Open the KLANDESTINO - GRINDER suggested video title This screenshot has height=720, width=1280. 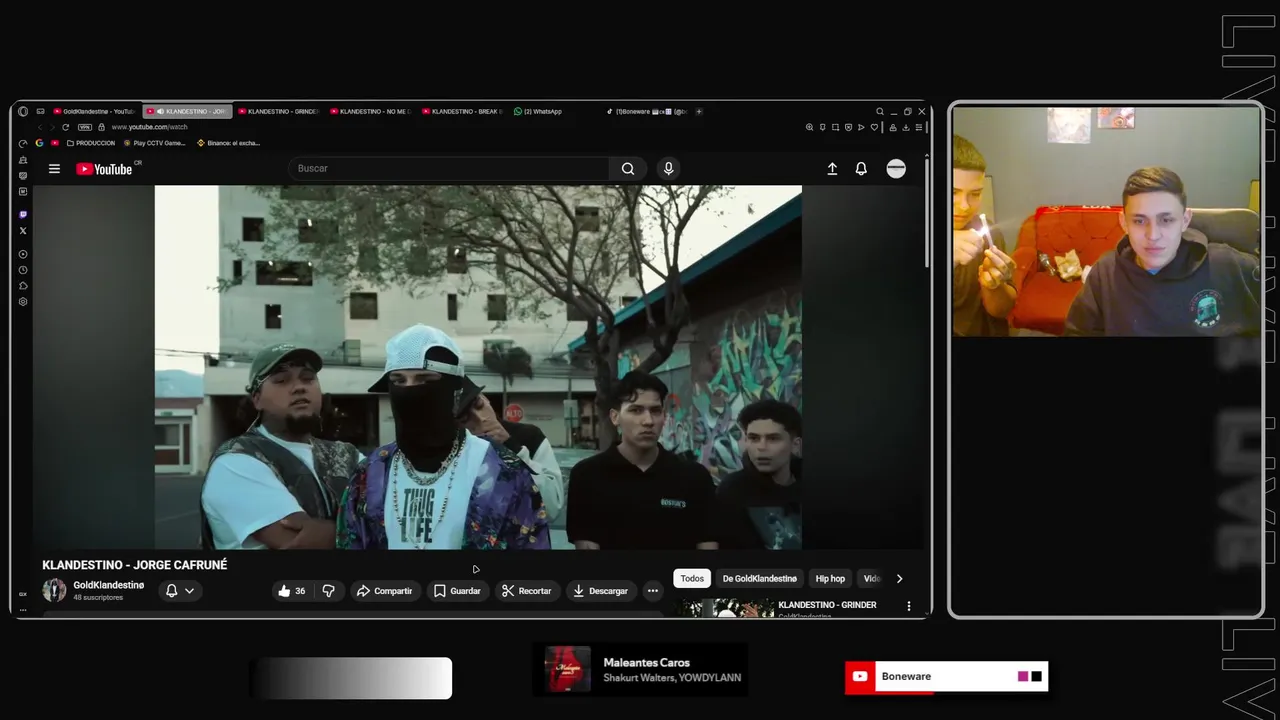(x=827, y=605)
